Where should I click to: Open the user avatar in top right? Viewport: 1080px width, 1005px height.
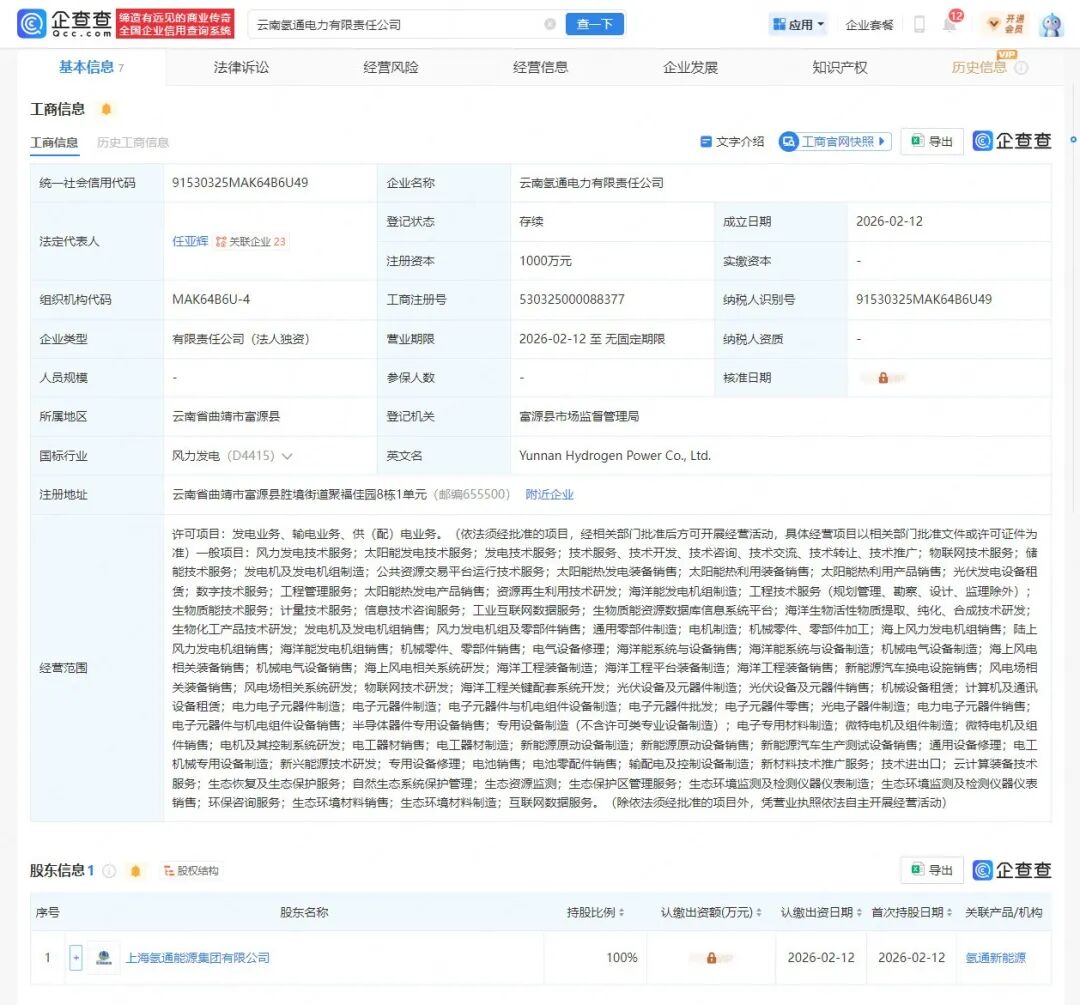[x=1050, y=24]
